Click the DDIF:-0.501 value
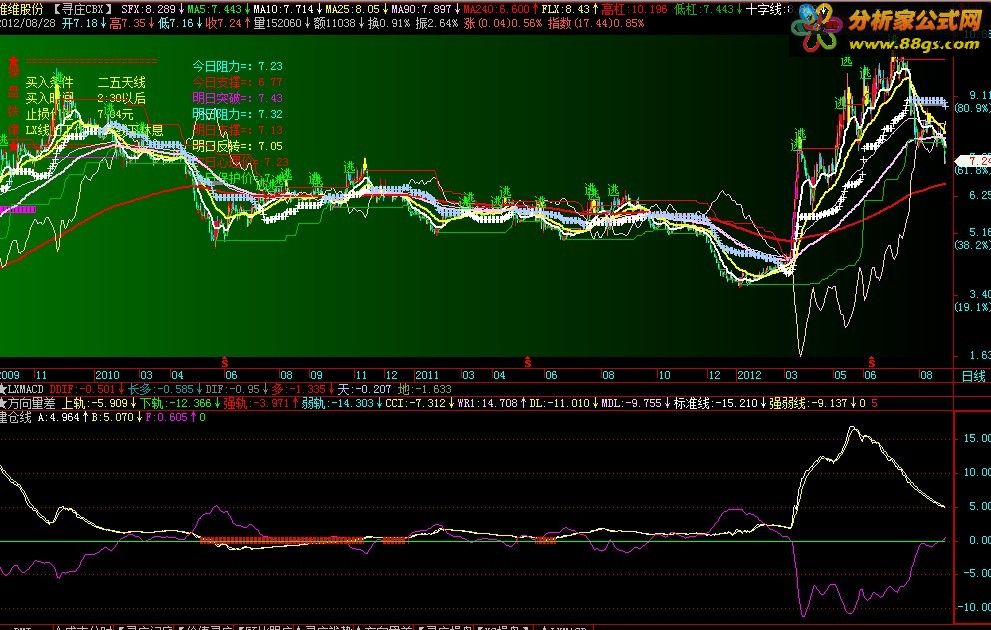Screen dimensions: 991x630 [82, 389]
